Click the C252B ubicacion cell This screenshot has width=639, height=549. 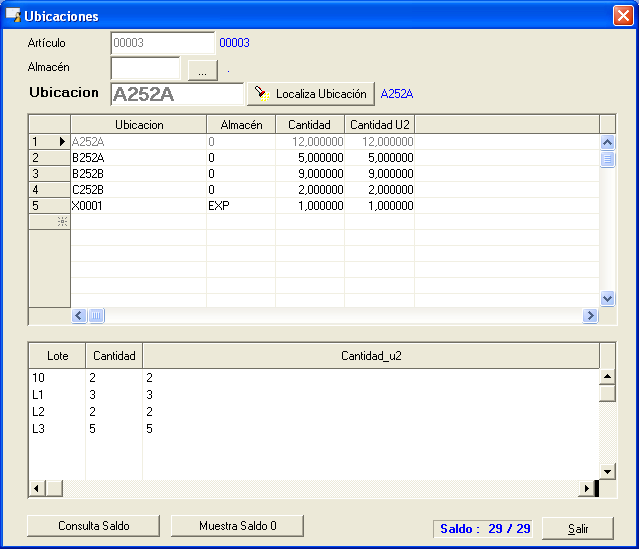click(139, 190)
